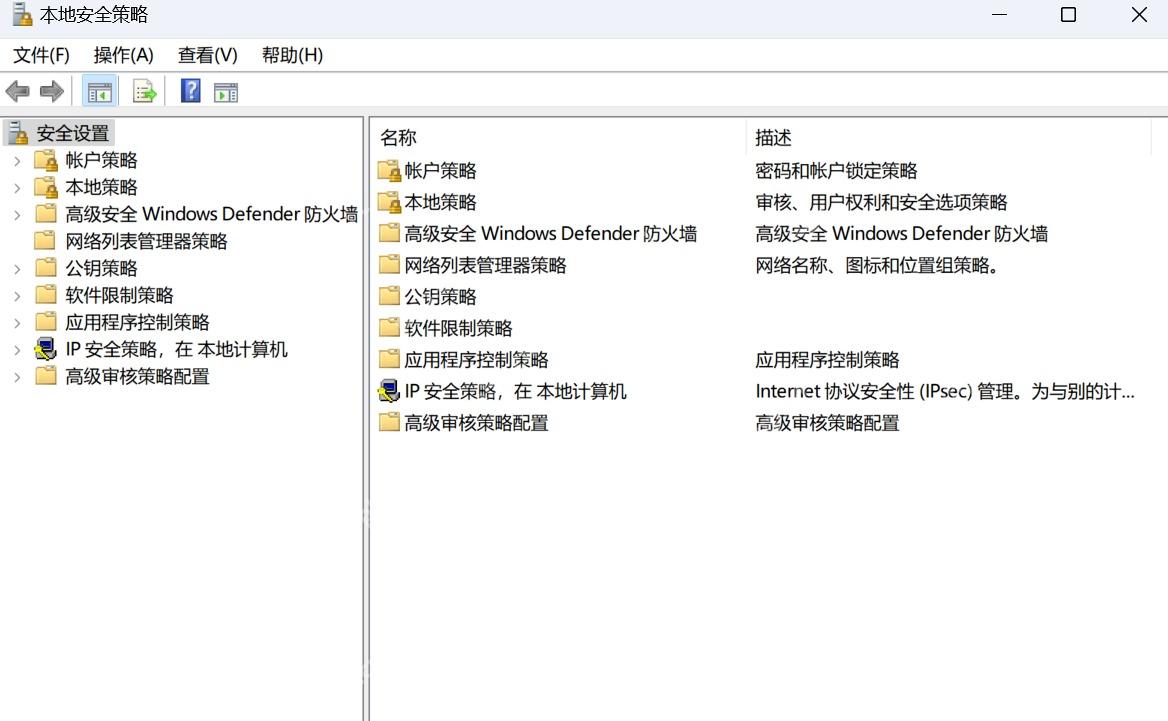Click the 安全设置 root node icon in the tree
Viewport: 1168px width, 721px height.
click(x=18, y=133)
